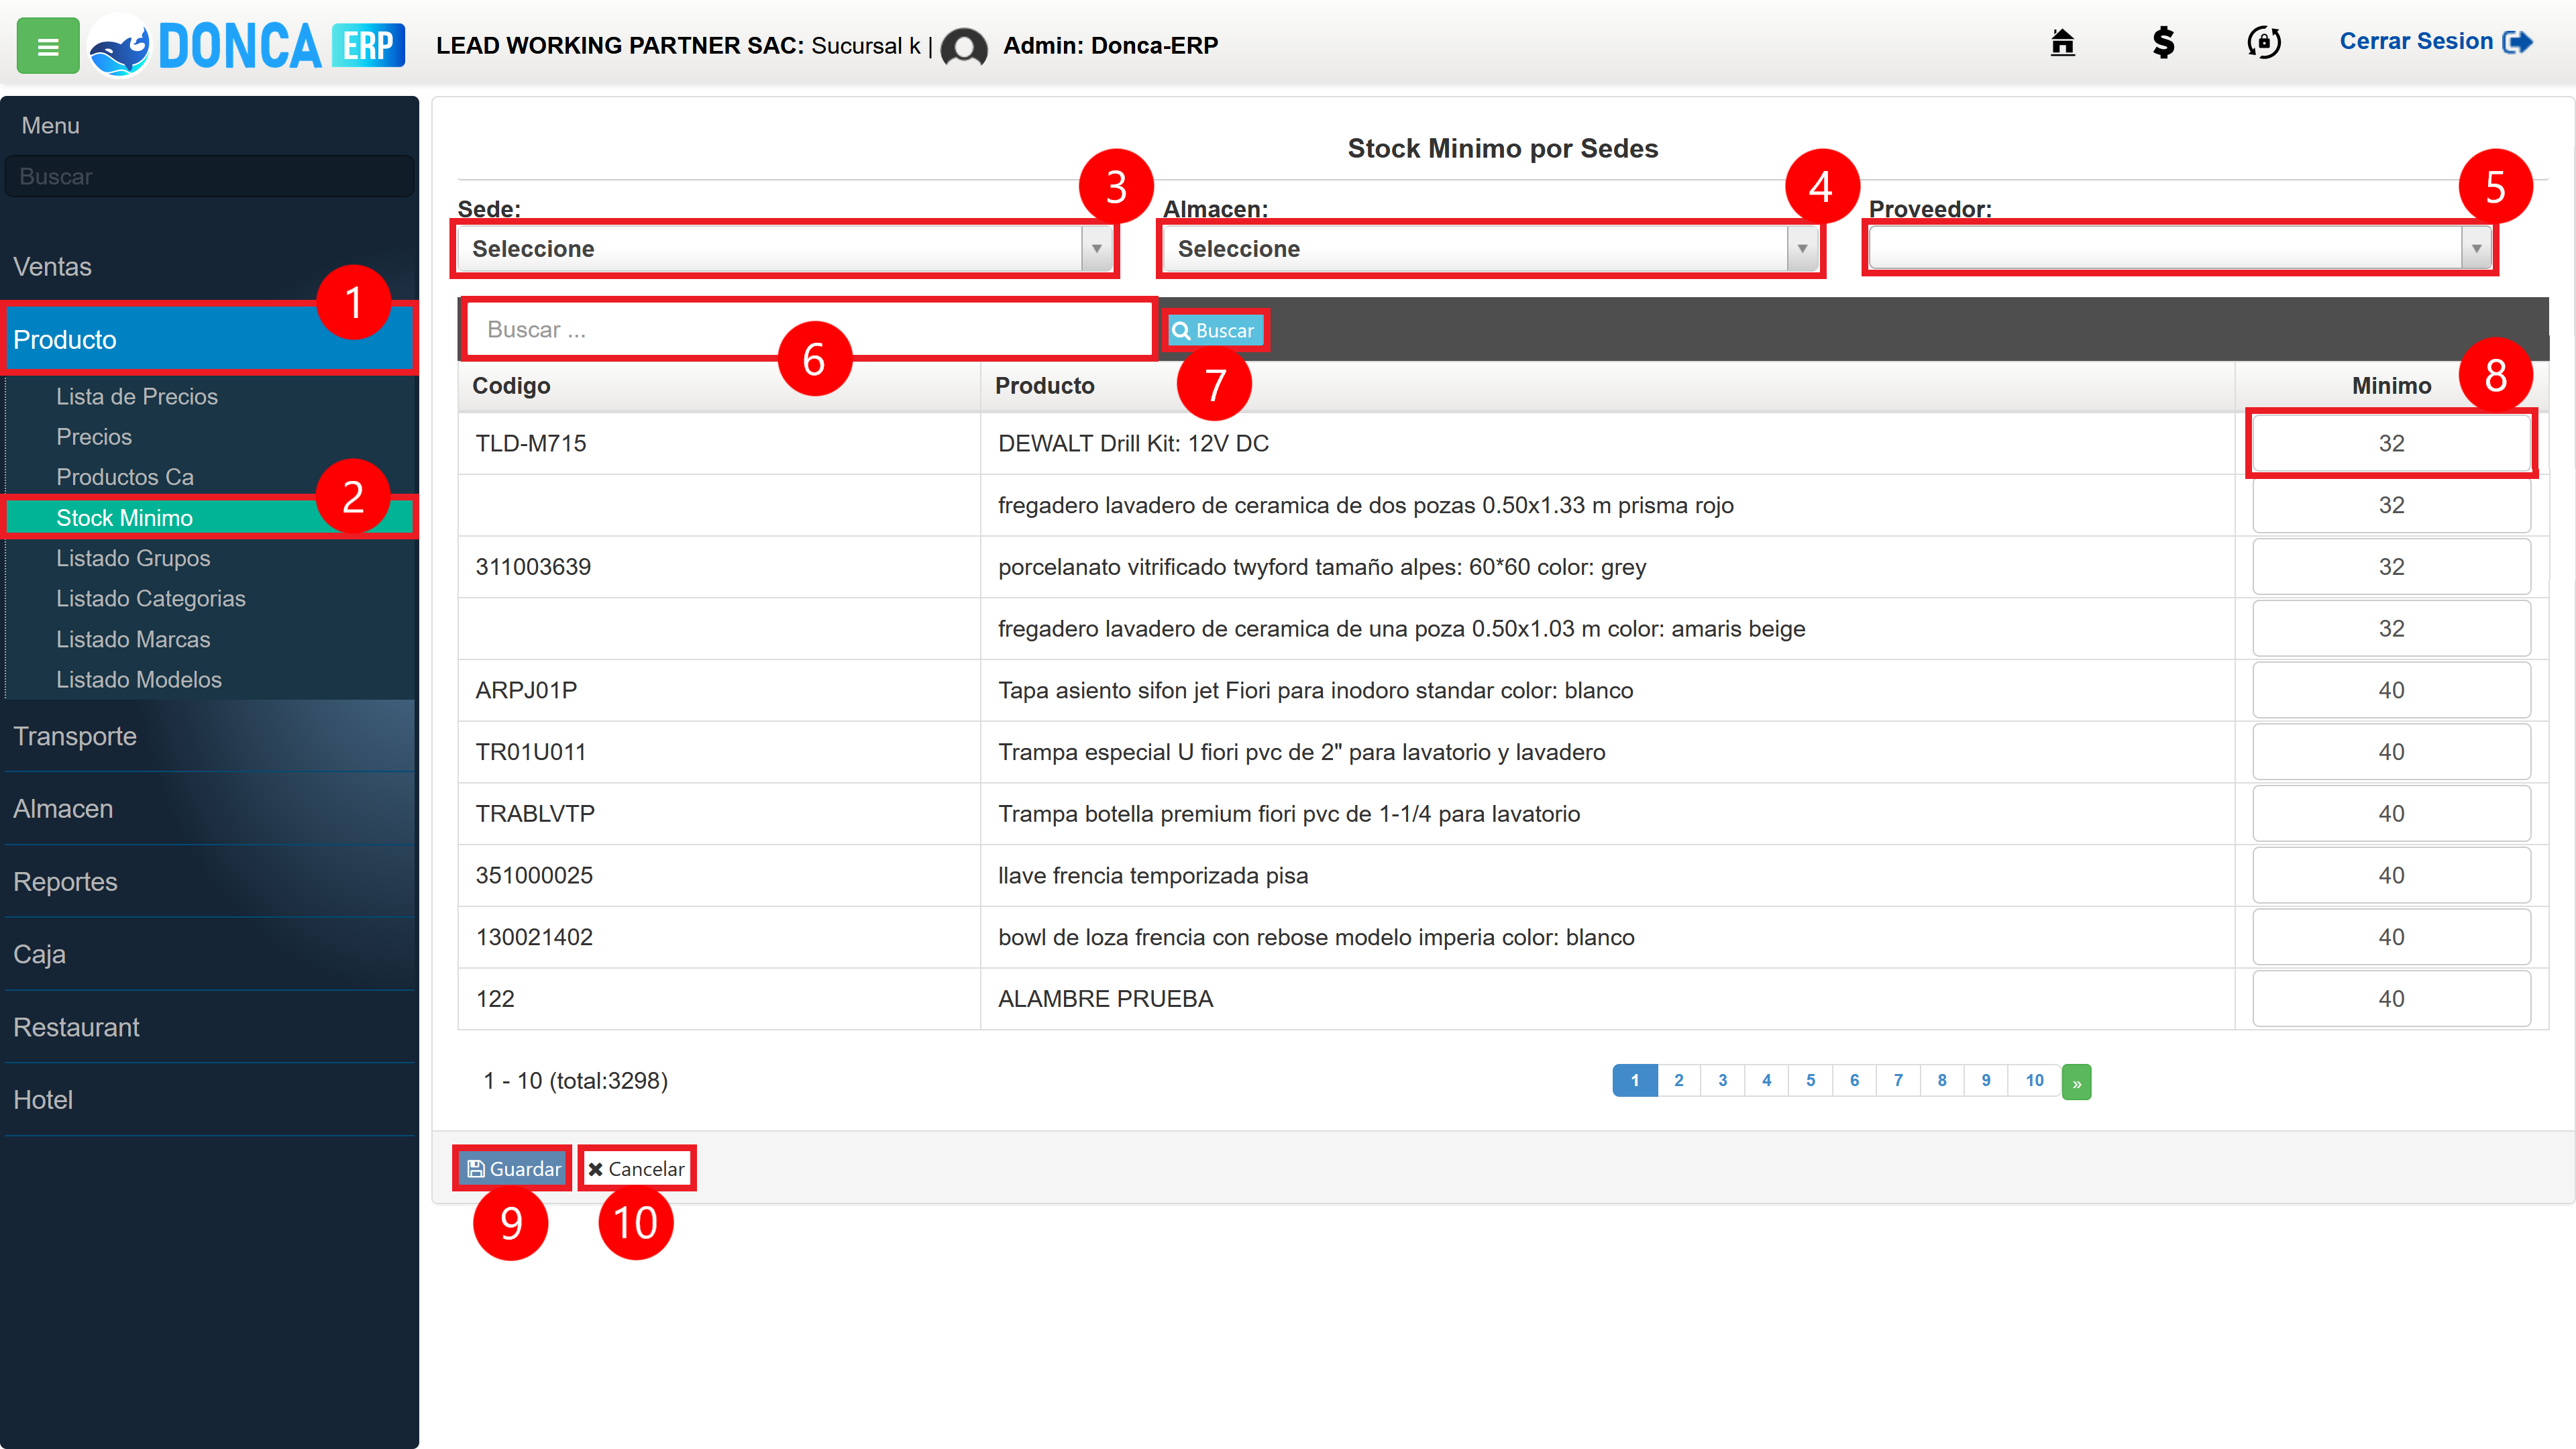Open Listado Modelos submenu item

point(139,679)
